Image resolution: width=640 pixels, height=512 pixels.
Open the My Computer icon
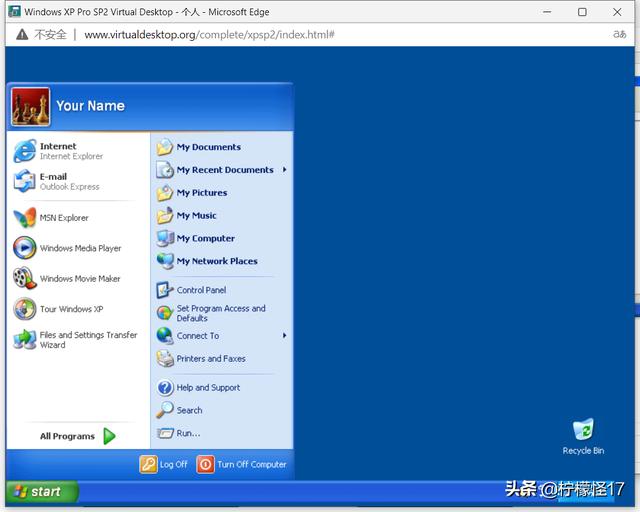[x=165, y=238]
